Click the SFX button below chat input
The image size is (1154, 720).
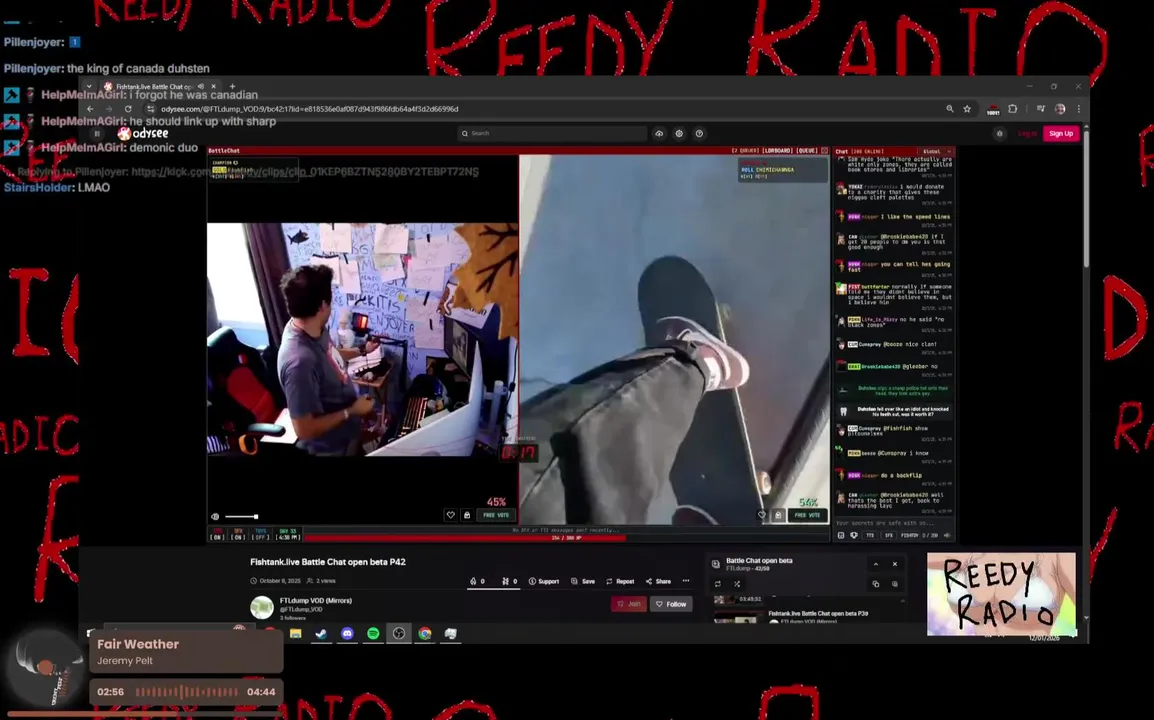tap(888, 536)
